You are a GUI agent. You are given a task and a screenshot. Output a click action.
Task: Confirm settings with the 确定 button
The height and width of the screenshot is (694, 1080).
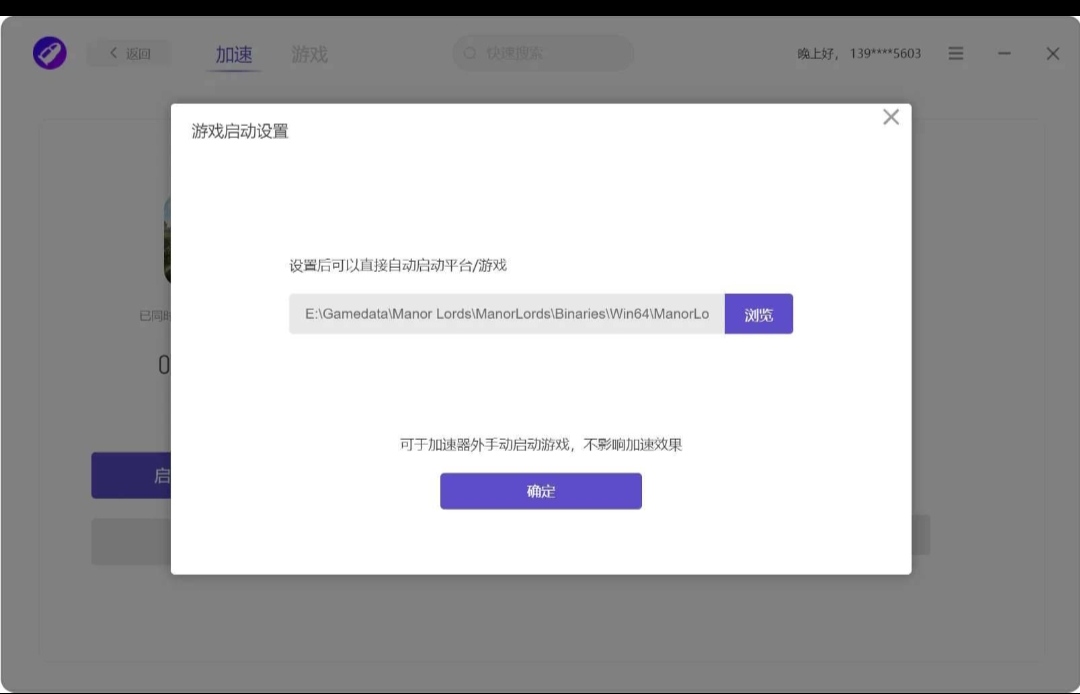[540, 491]
